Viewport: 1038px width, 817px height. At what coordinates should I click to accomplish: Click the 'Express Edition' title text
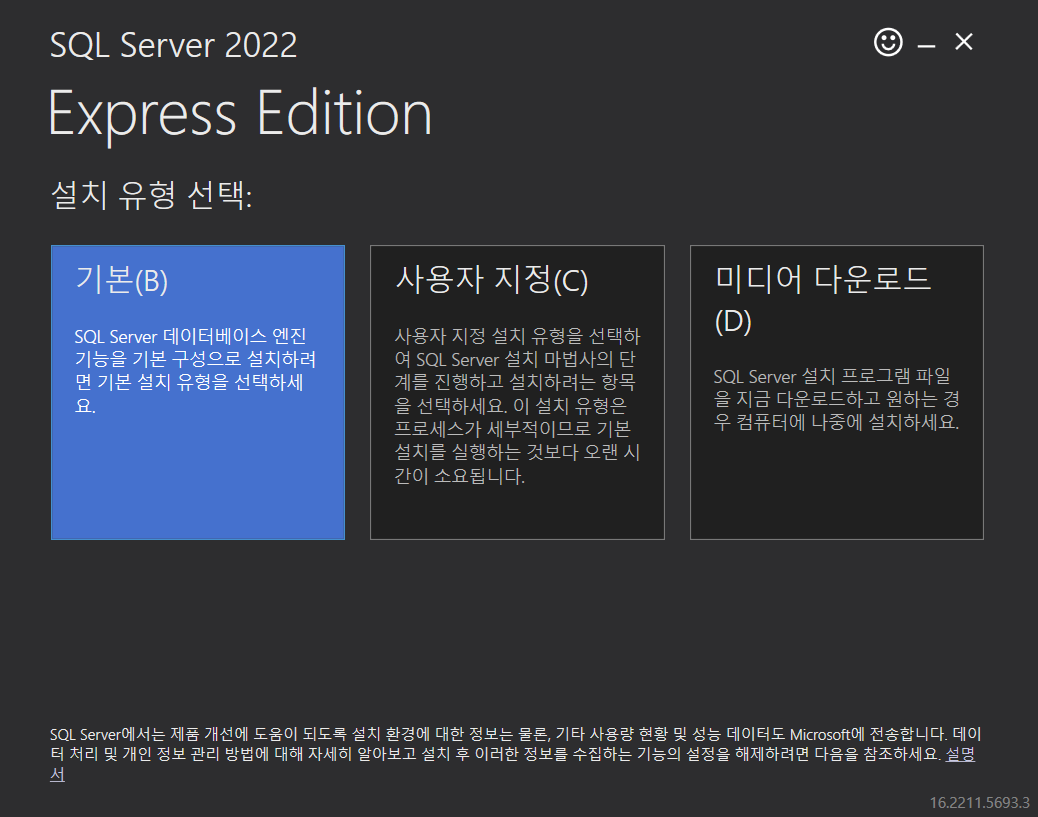click(240, 115)
